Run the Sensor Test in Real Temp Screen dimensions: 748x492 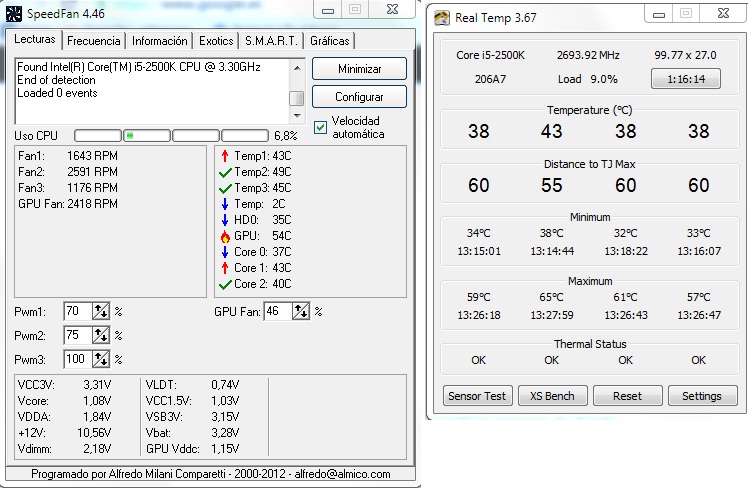pos(477,396)
